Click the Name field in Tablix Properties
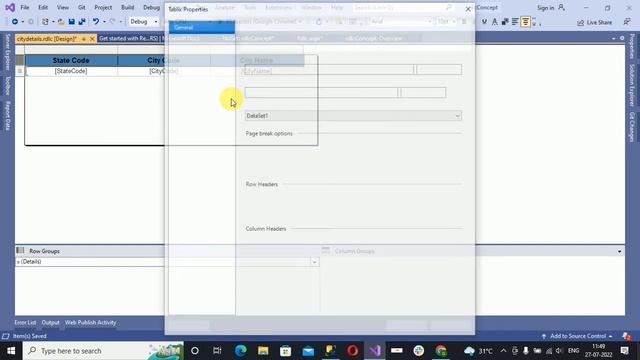 [x=329, y=69]
